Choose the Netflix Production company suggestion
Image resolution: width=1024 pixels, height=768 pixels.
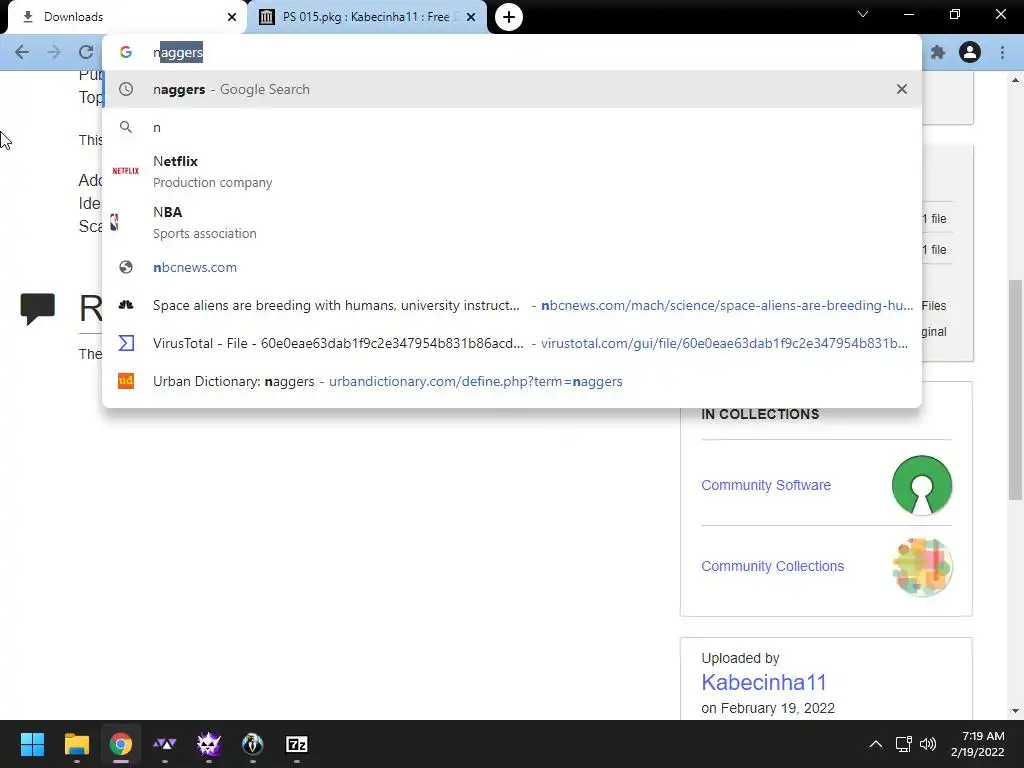coord(513,171)
